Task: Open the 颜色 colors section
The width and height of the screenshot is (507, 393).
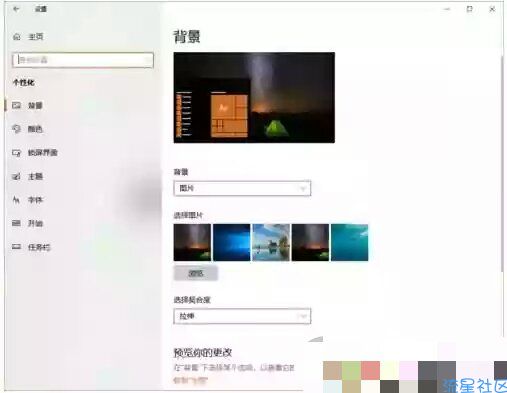Action: point(28,129)
